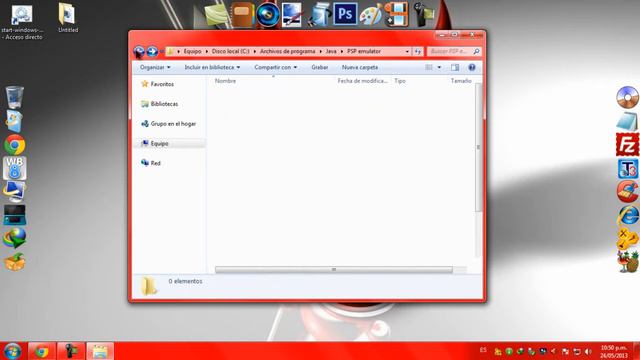Click the search magnifier icon
Screen dimensions: 640x360
[476, 51]
